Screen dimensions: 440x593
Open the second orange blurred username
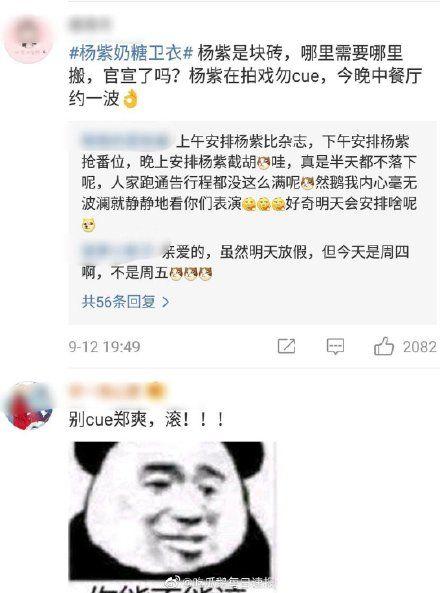click(117, 391)
